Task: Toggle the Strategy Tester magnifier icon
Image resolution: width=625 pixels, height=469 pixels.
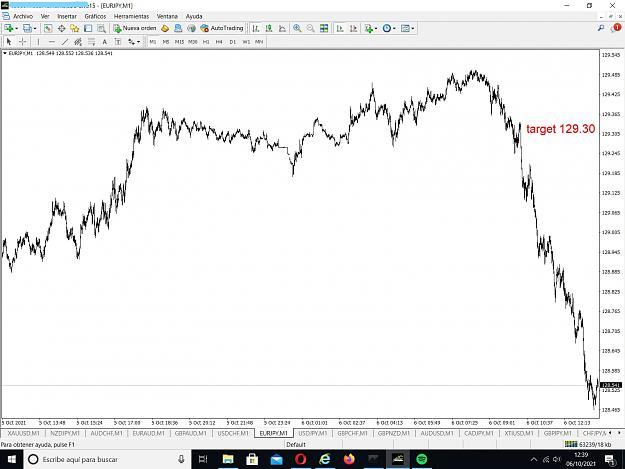Action: 102,28
